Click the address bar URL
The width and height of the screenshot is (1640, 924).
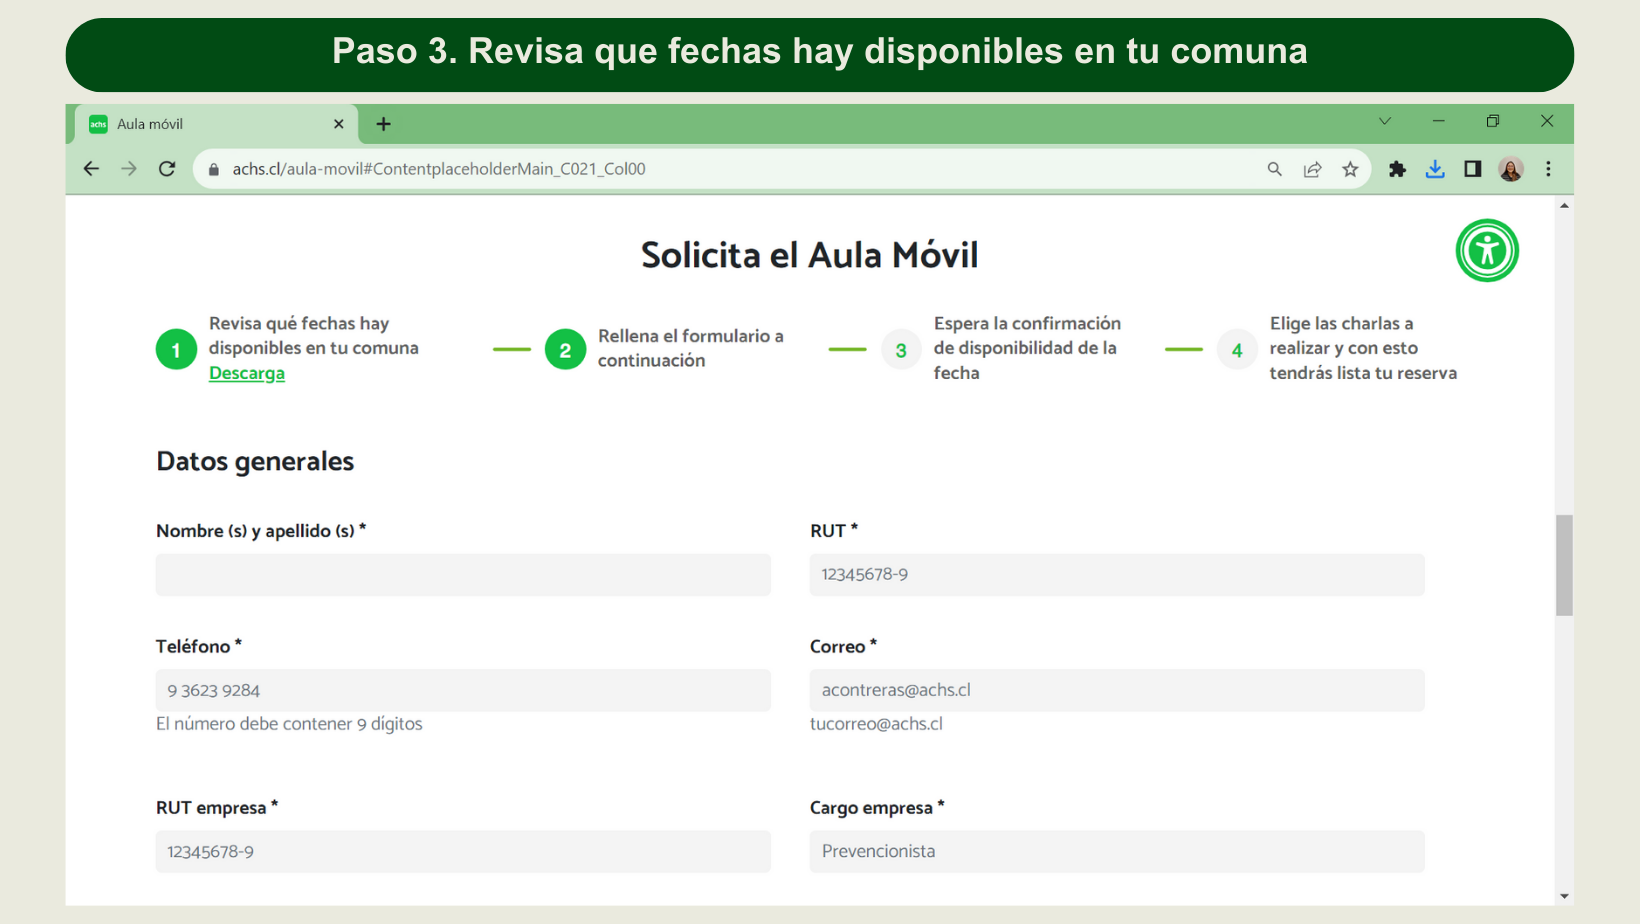(x=439, y=169)
